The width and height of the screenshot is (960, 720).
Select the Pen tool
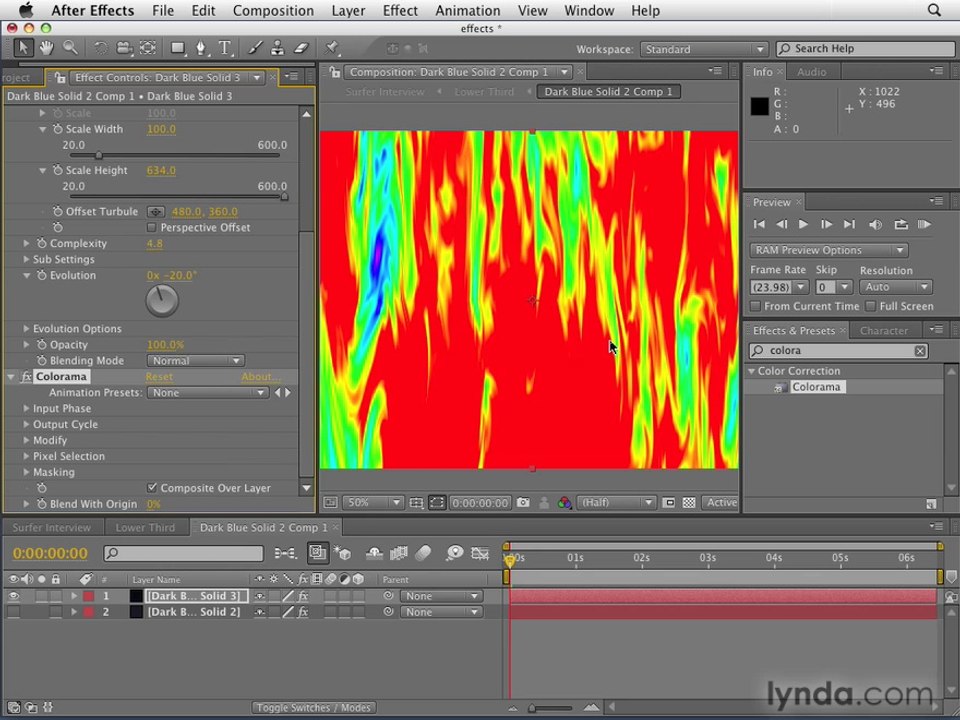click(x=201, y=48)
